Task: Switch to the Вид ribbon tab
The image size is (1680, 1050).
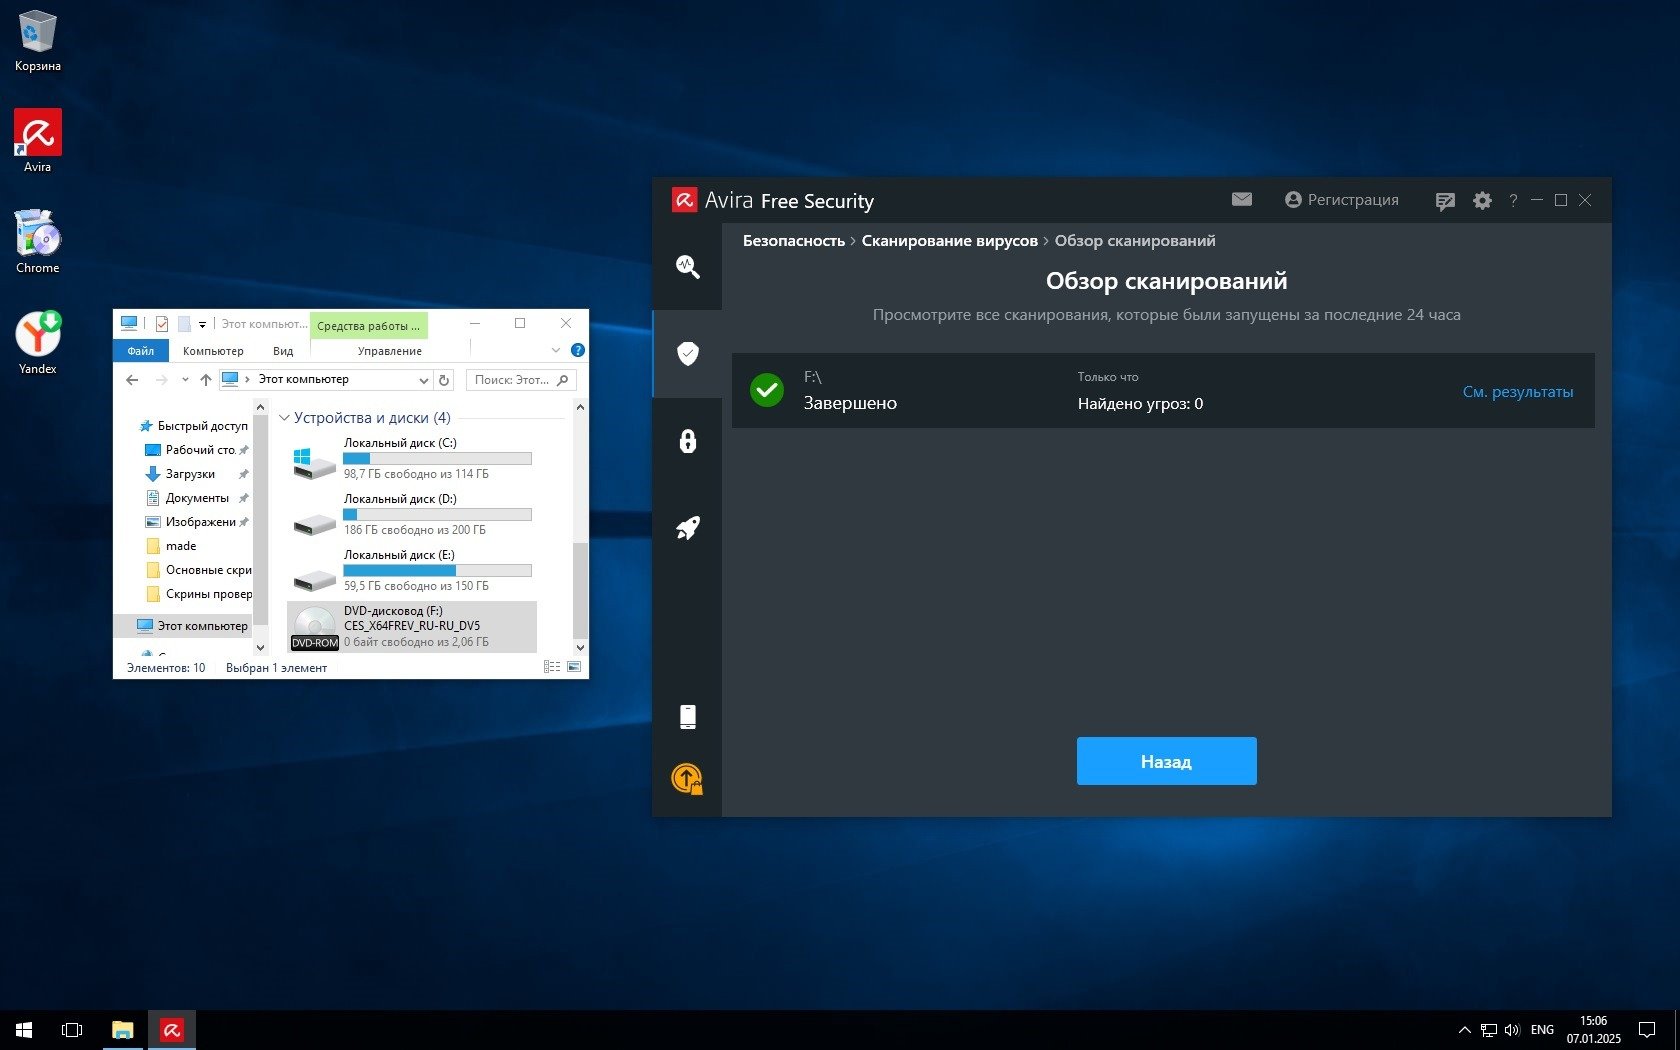Action: pyautogui.click(x=283, y=351)
